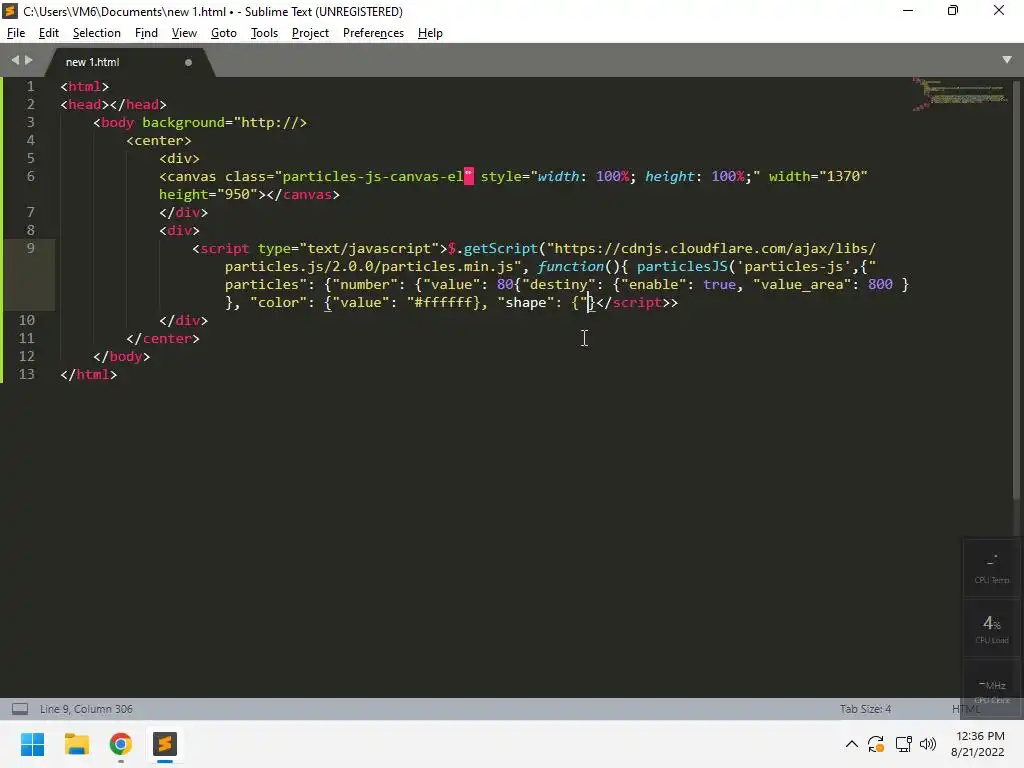
Task: Click line number 13 in gutter
Action: tap(26, 374)
